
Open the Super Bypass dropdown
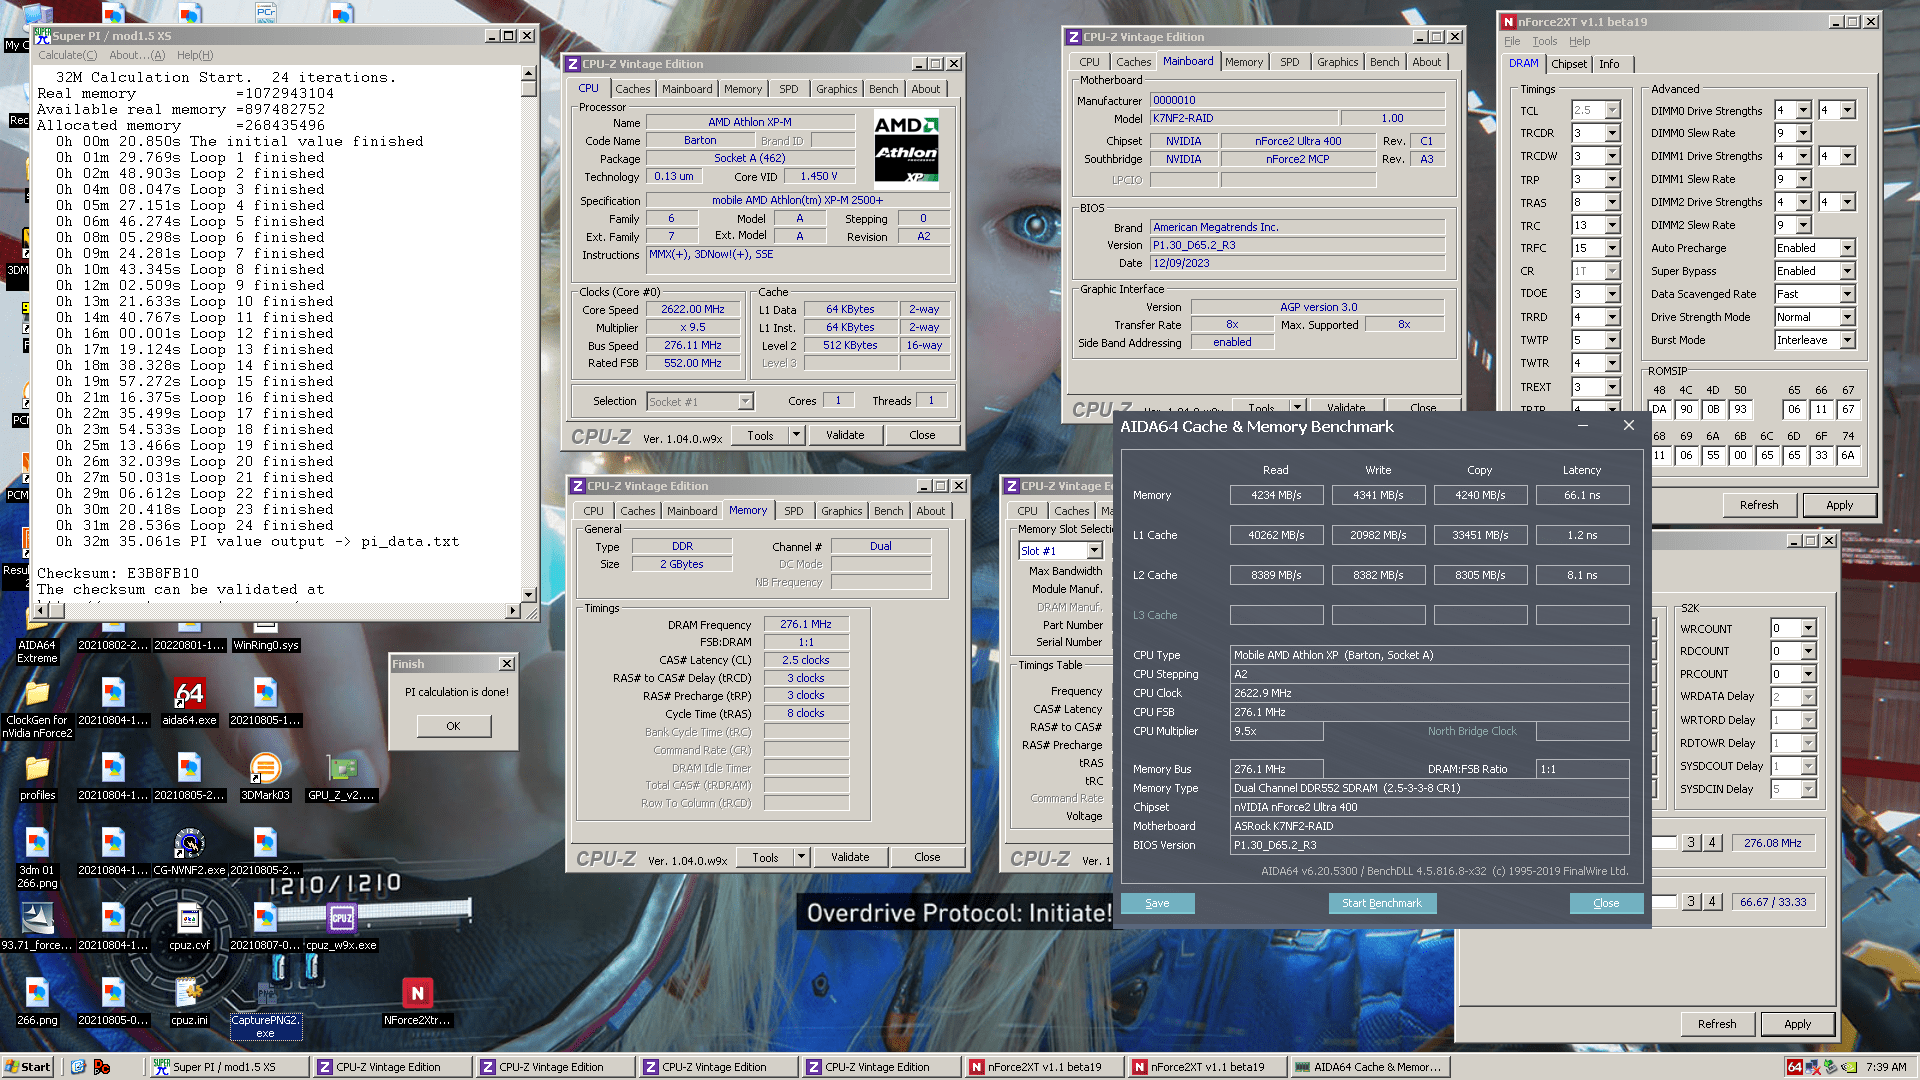(x=1847, y=271)
